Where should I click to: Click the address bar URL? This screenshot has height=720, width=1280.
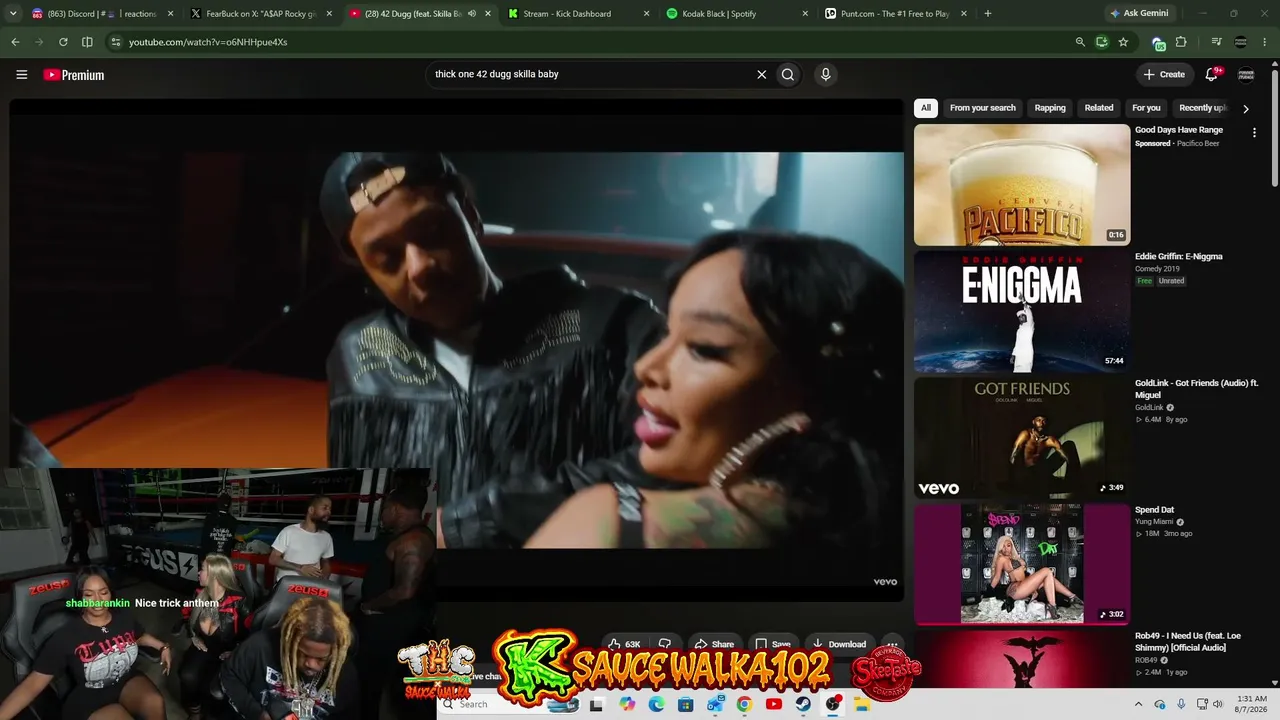pos(208,42)
